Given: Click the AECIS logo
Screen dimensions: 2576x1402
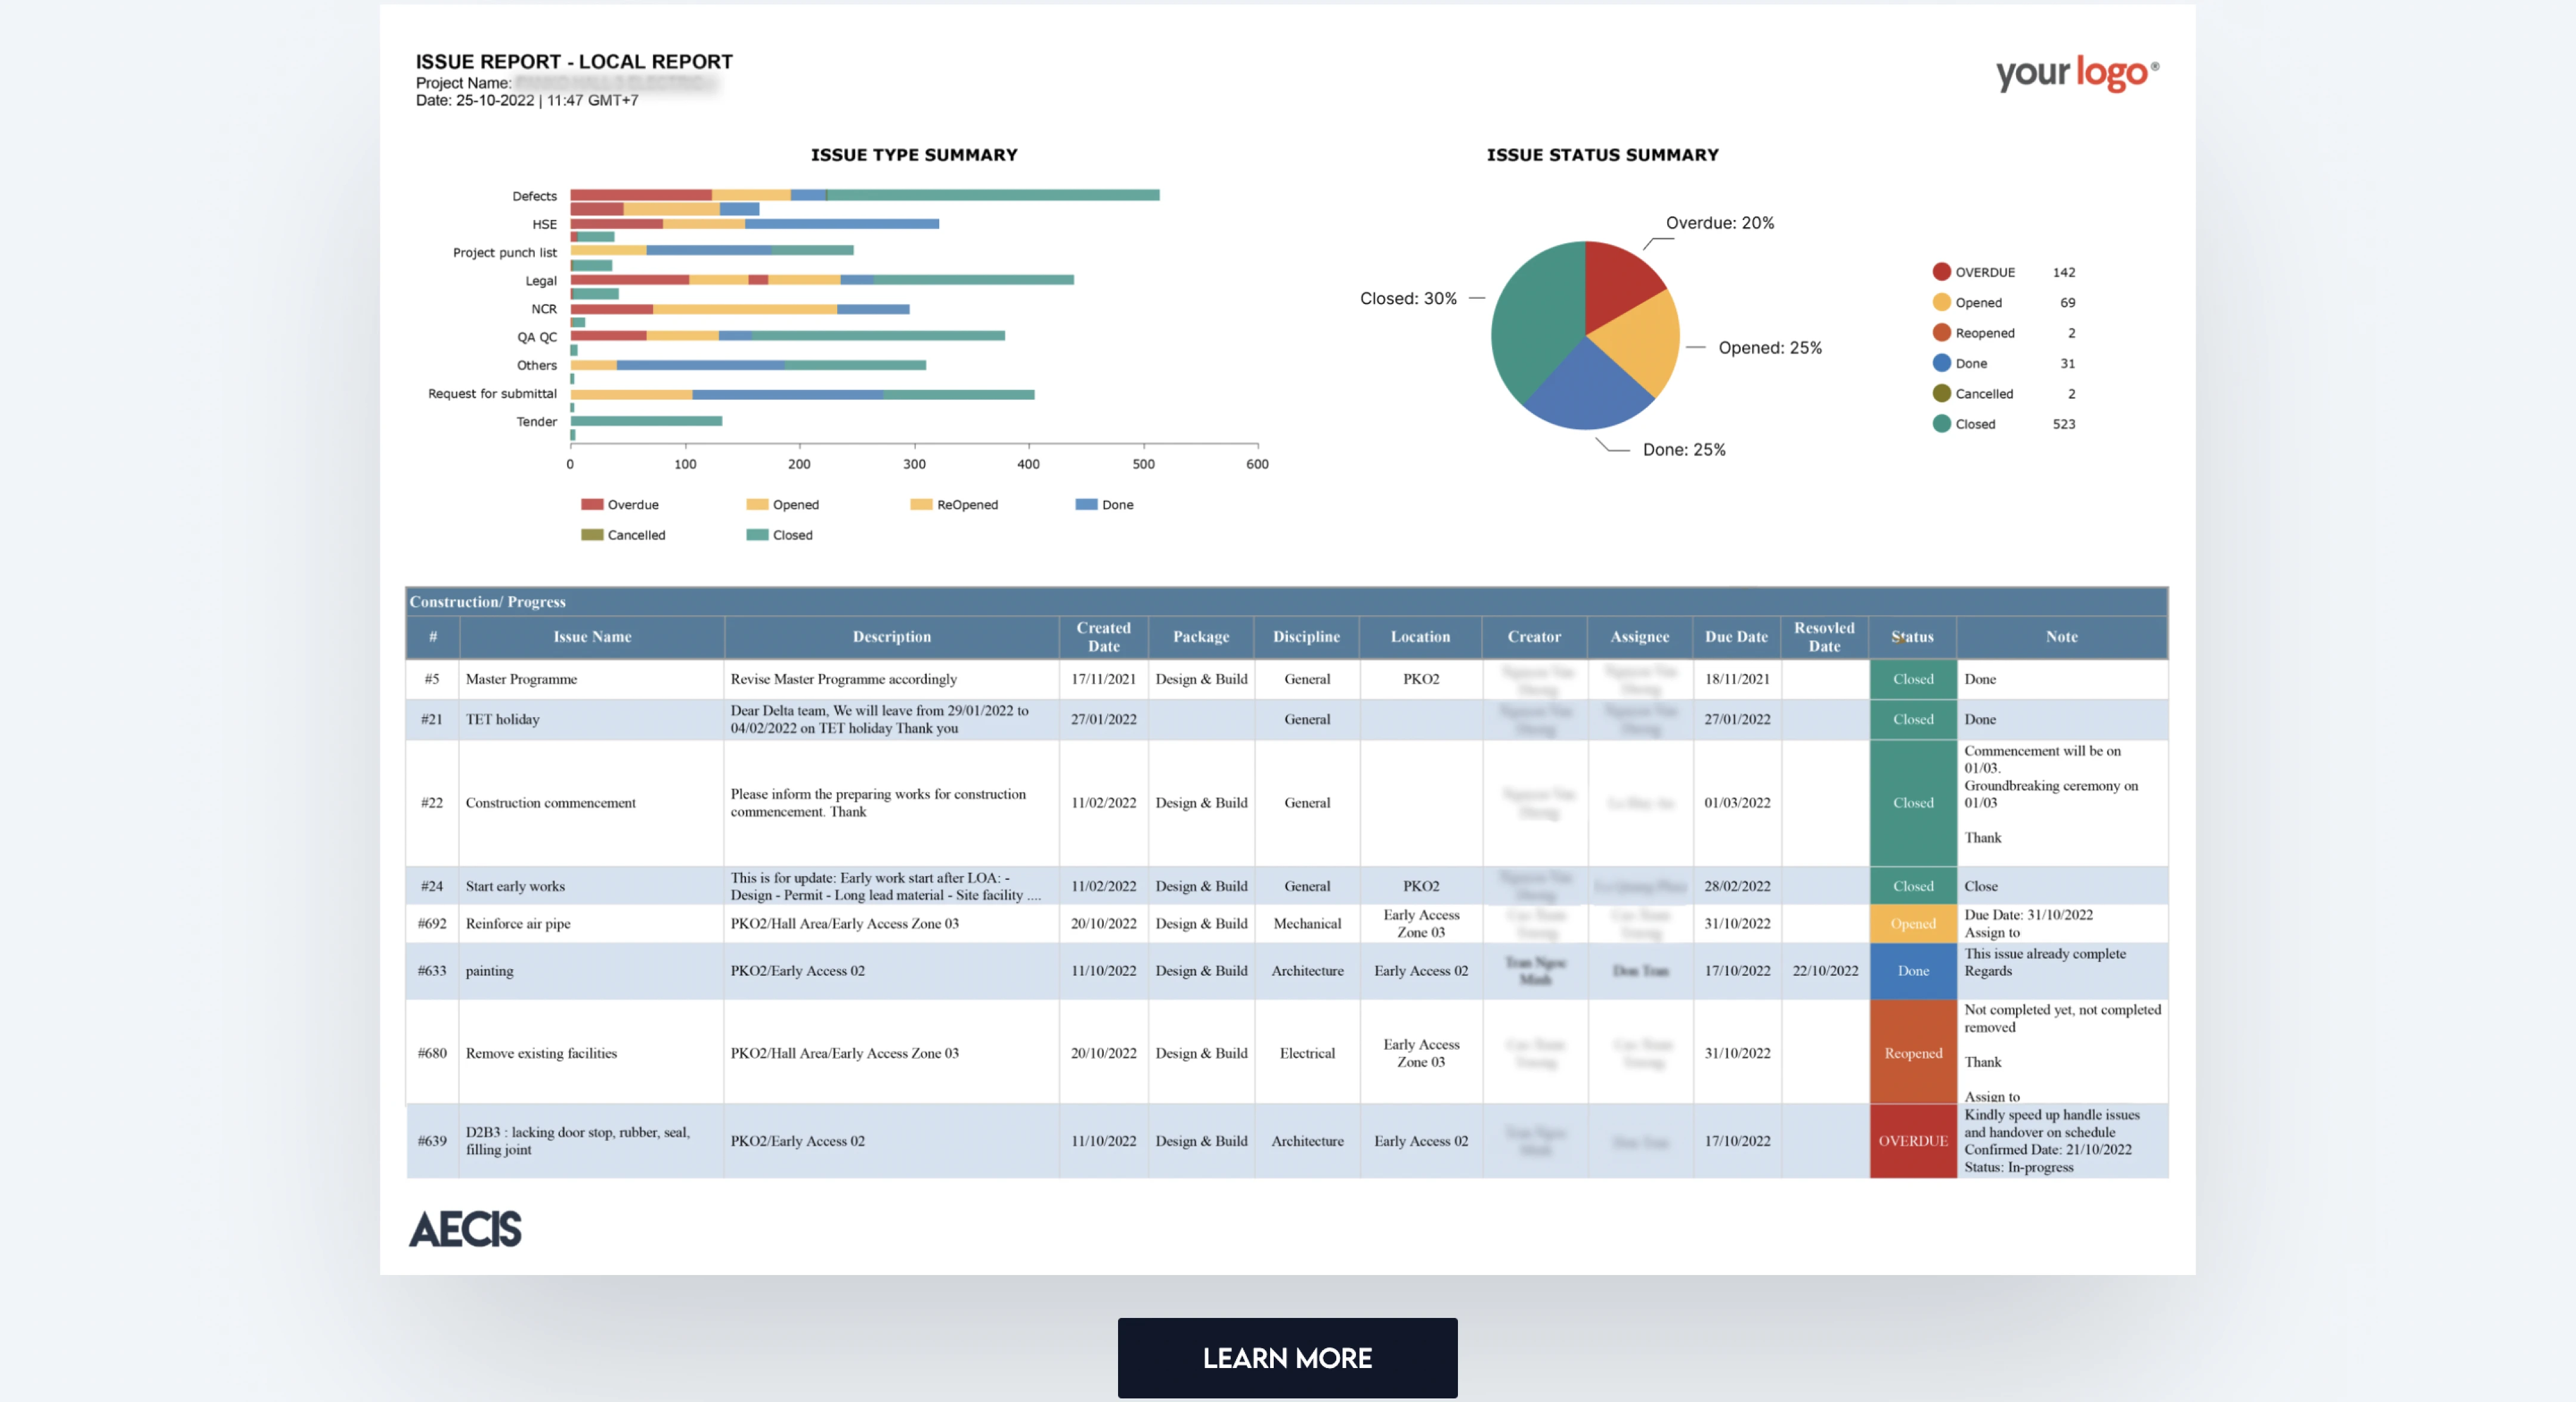Looking at the screenshot, I should pyautogui.click(x=465, y=1229).
